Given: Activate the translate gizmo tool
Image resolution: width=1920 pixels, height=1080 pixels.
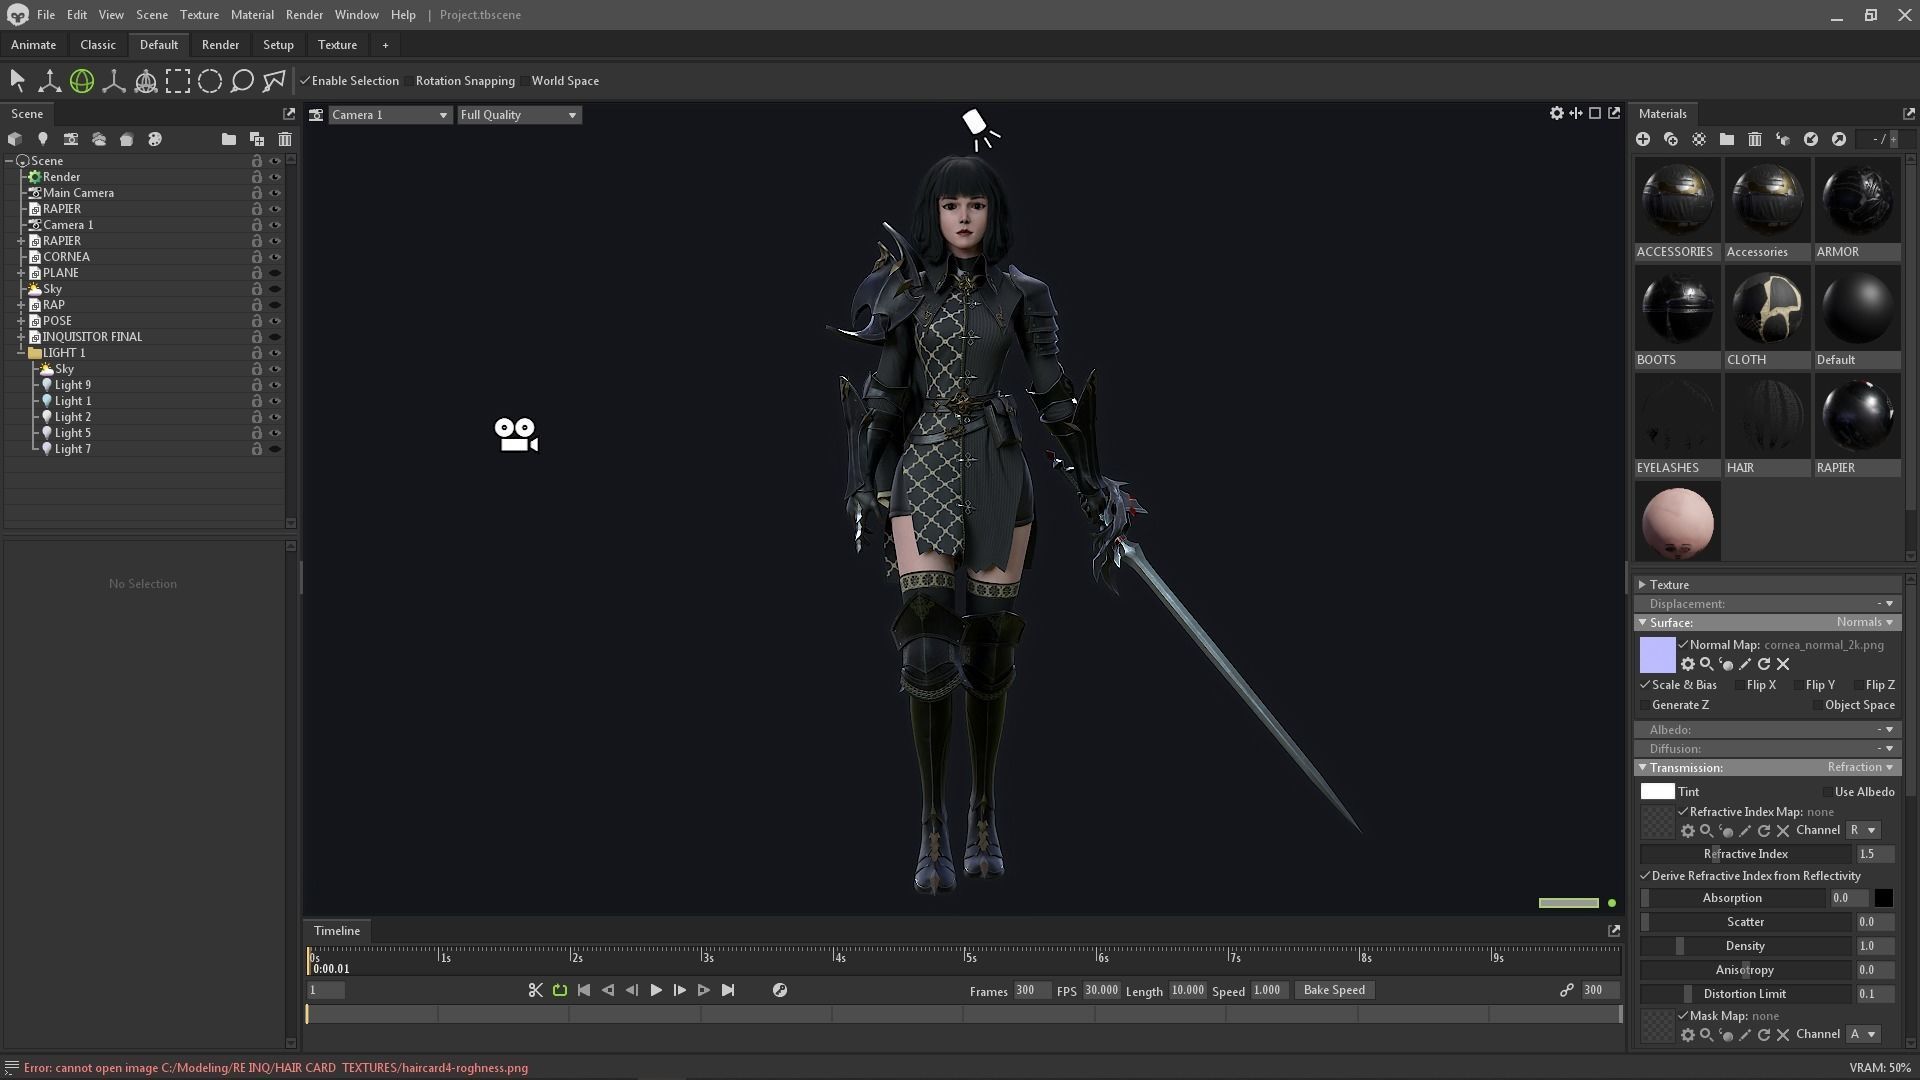Looking at the screenshot, I should click(49, 81).
